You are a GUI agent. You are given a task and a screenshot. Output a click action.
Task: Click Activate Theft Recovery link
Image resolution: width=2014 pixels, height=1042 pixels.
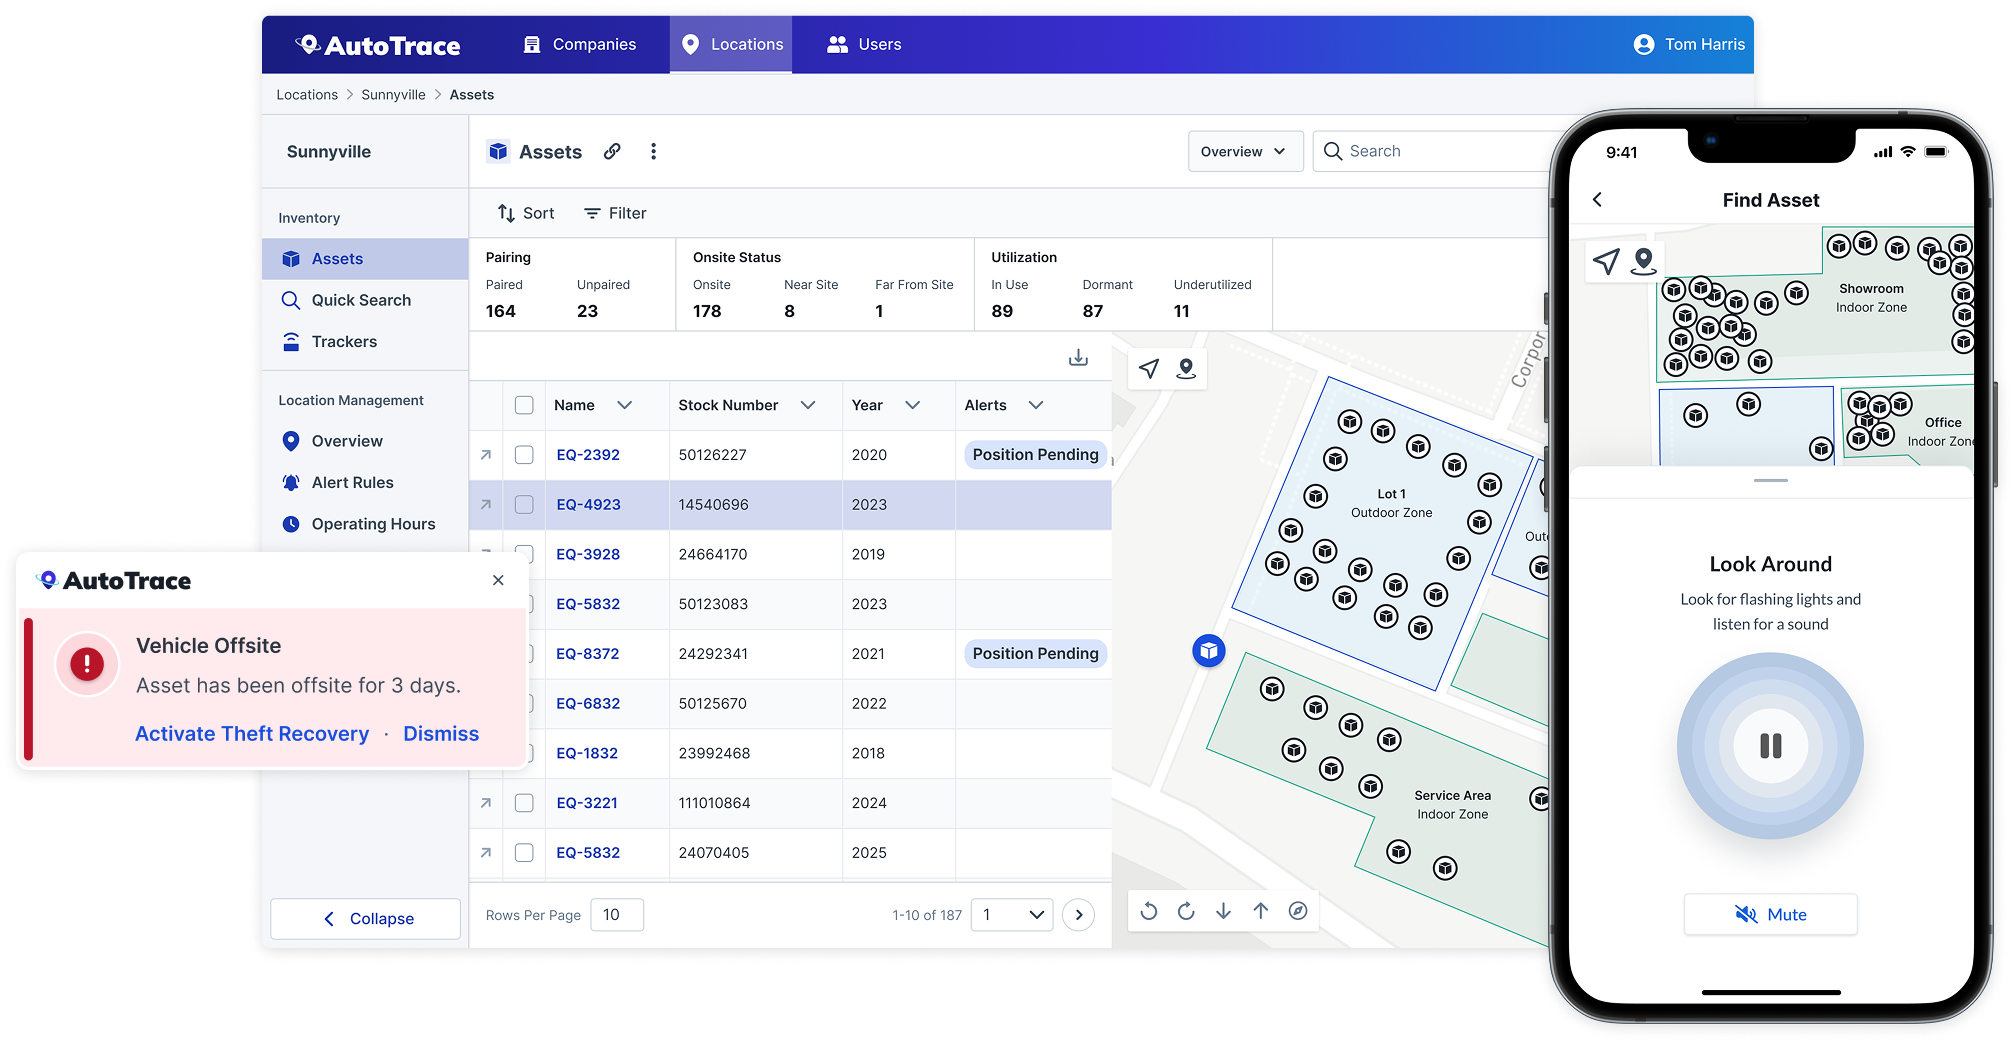[252, 734]
